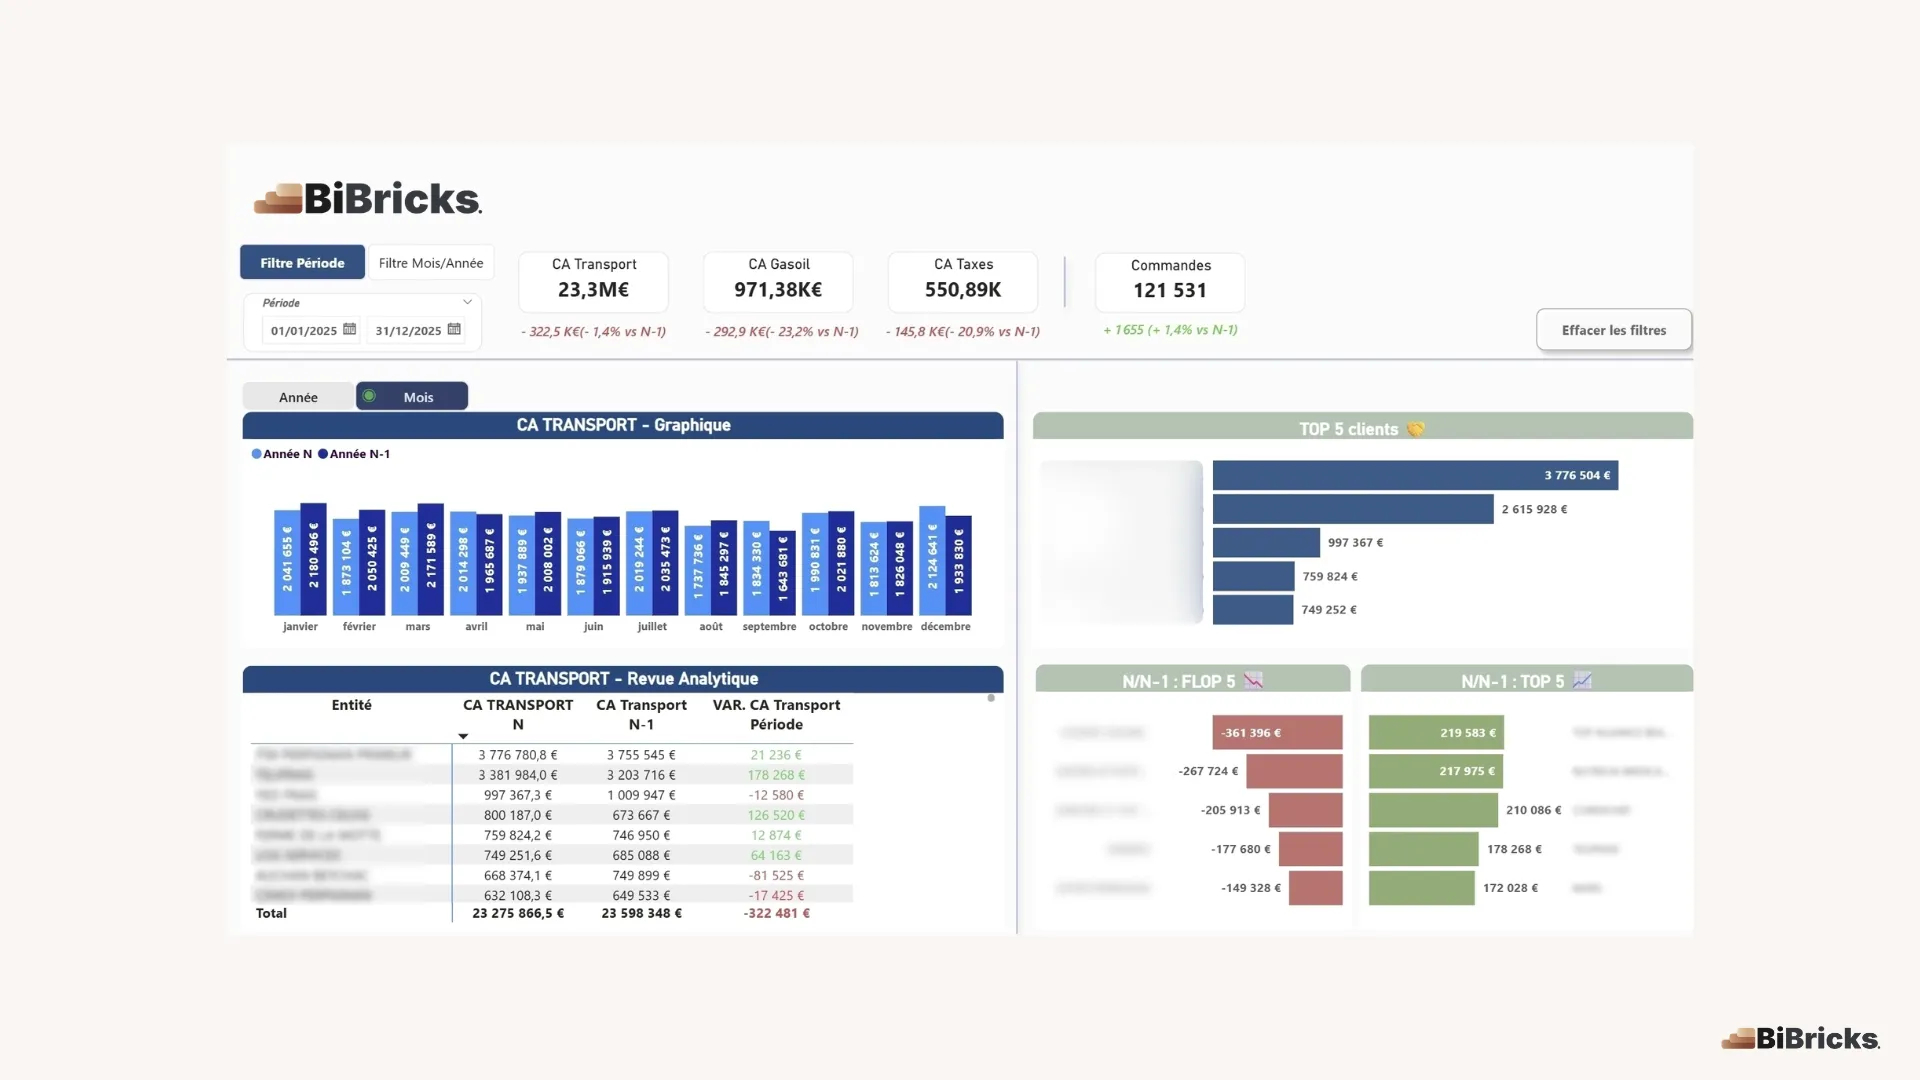Image resolution: width=1920 pixels, height=1080 pixels.
Task: Click the 219 583 € top variation bar
Action: [1436, 733]
